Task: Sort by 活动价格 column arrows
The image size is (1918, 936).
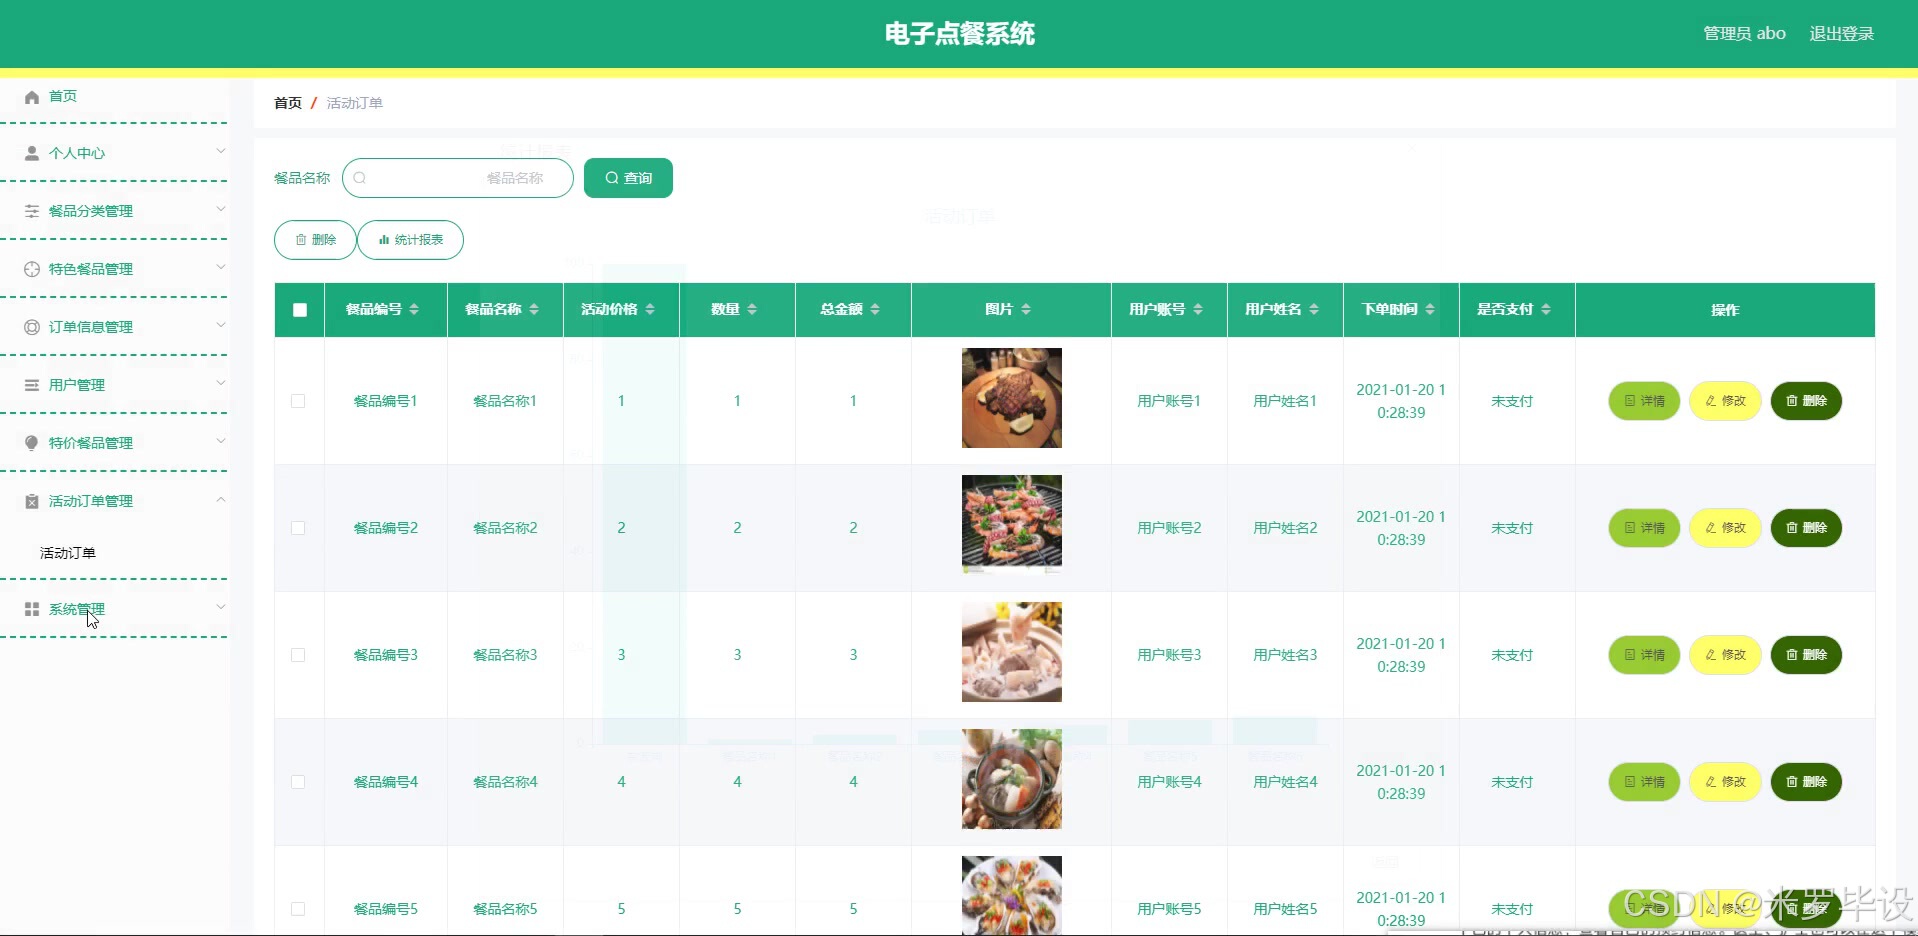Action: click(x=650, y=310)
